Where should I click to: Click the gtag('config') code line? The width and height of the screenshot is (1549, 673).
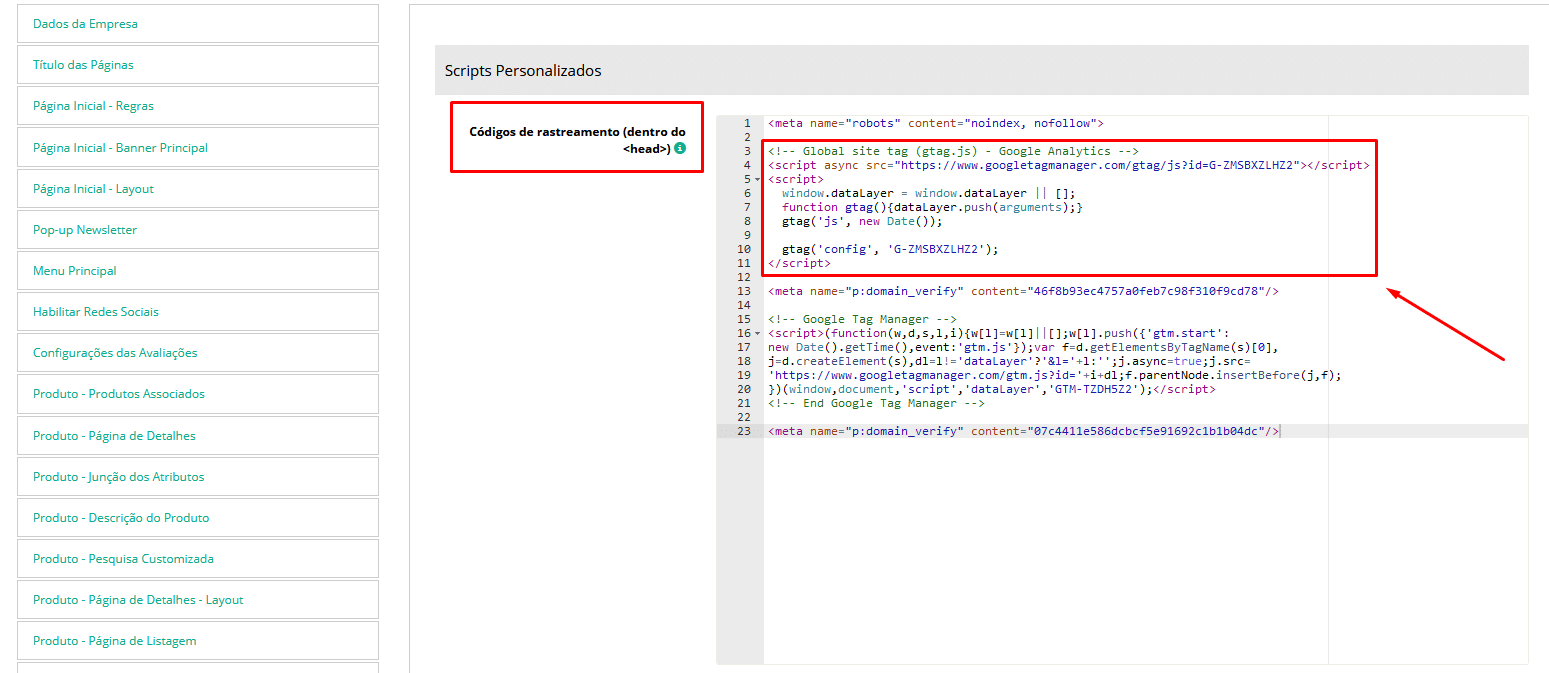click(x=890, y=249)
